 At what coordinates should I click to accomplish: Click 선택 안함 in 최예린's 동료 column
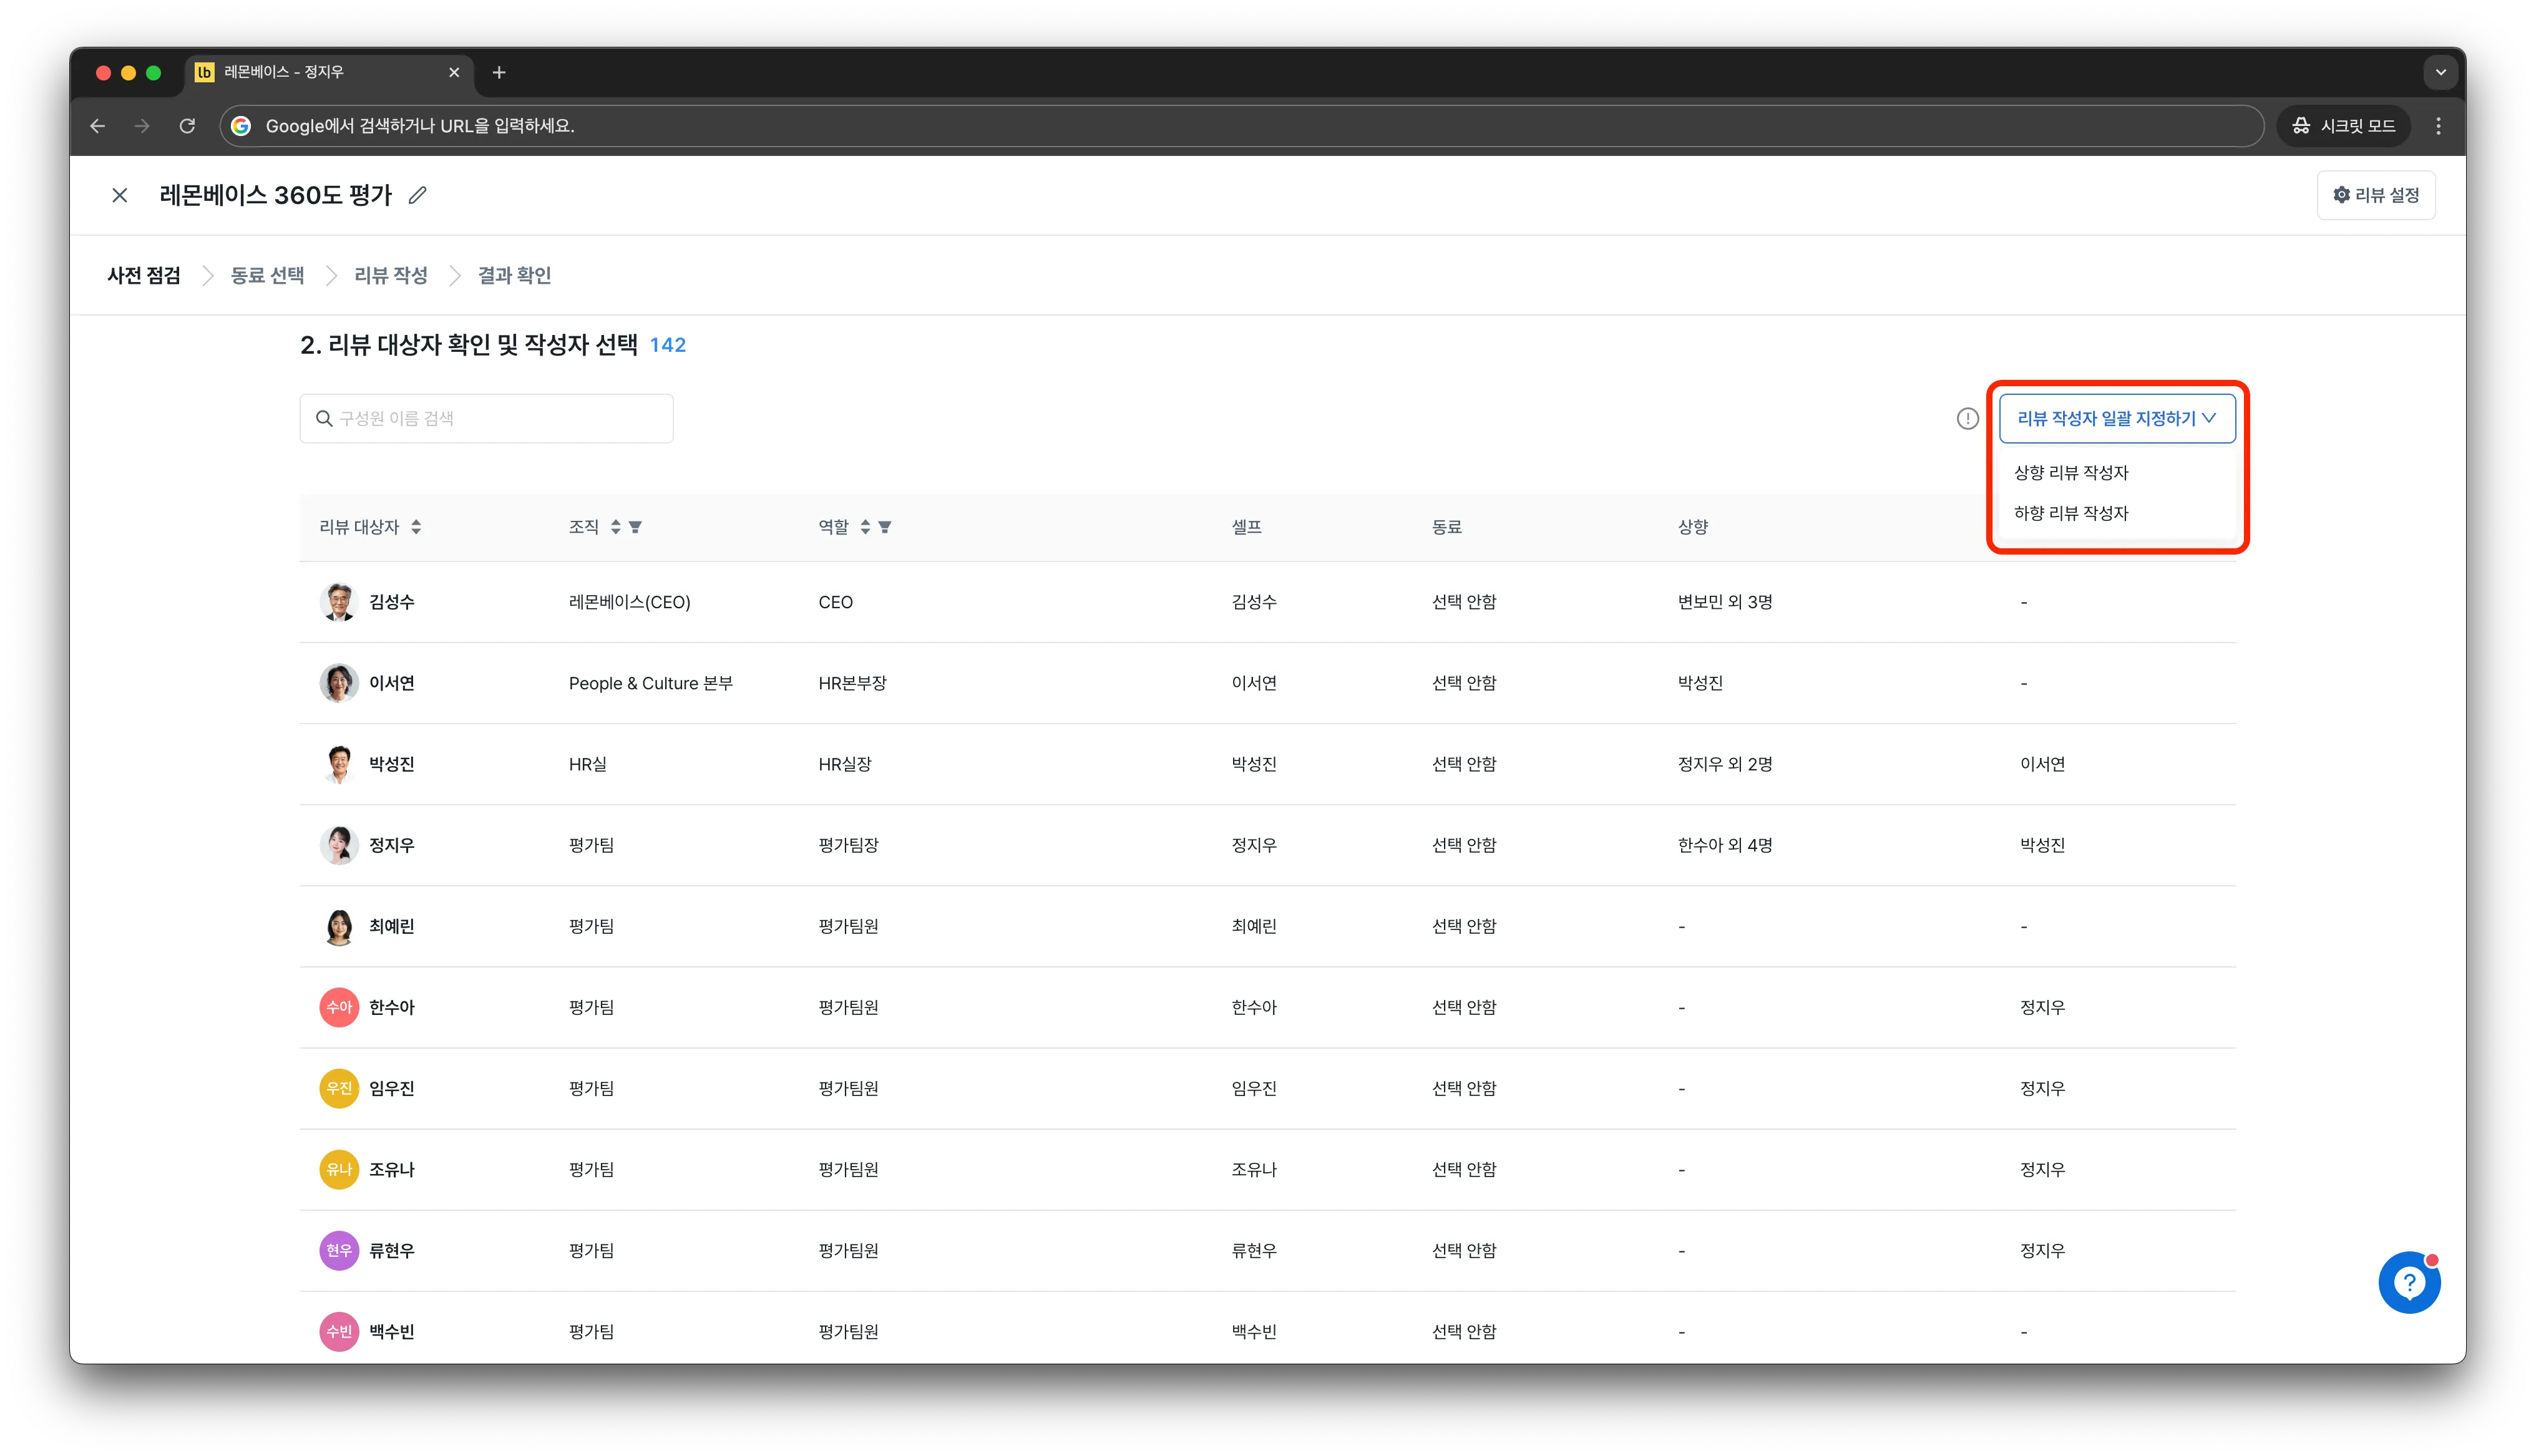(x=1464, y=926)
